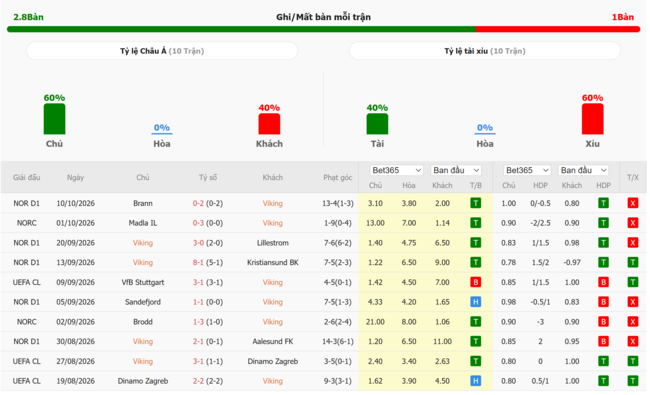This screenshot has width=650, height=395.
Task: Open the first Bet365 bookmaker dropdown
Action: tap(396, 170)
